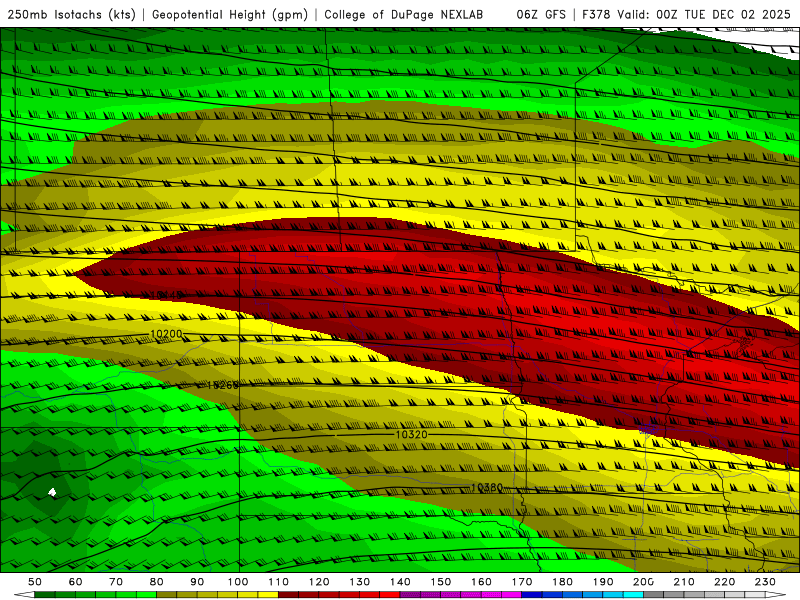The height and width of the screenshot is (600, 800).
Task: Click the left arrow end of the color bar
Action: (x=24, y=595)
